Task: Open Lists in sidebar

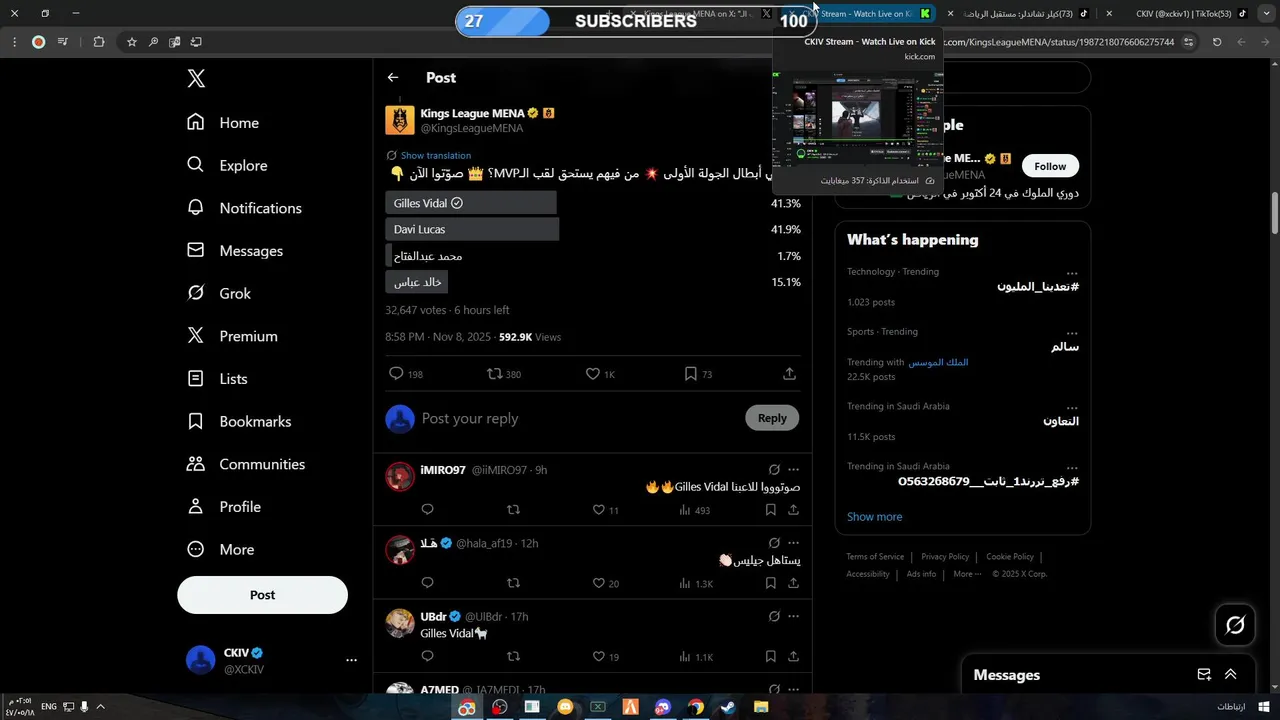Action: pos(218,379)
